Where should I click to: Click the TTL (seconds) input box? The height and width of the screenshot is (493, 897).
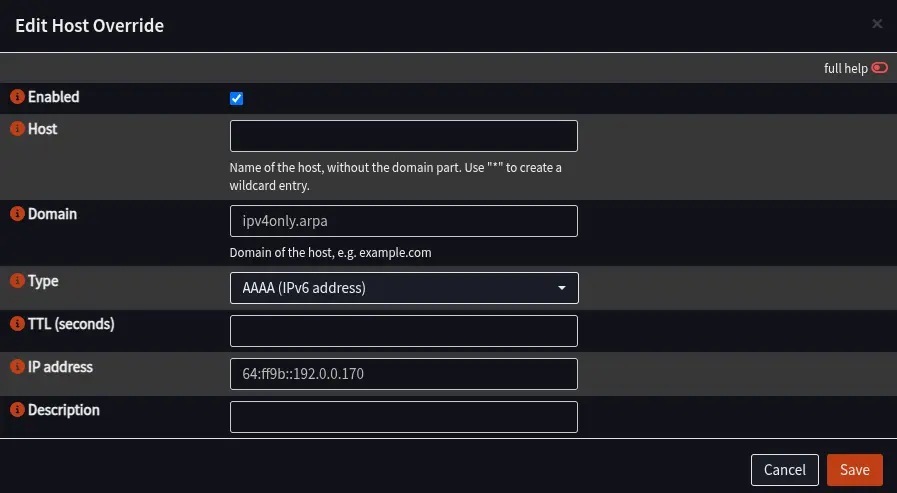[404, 331]
